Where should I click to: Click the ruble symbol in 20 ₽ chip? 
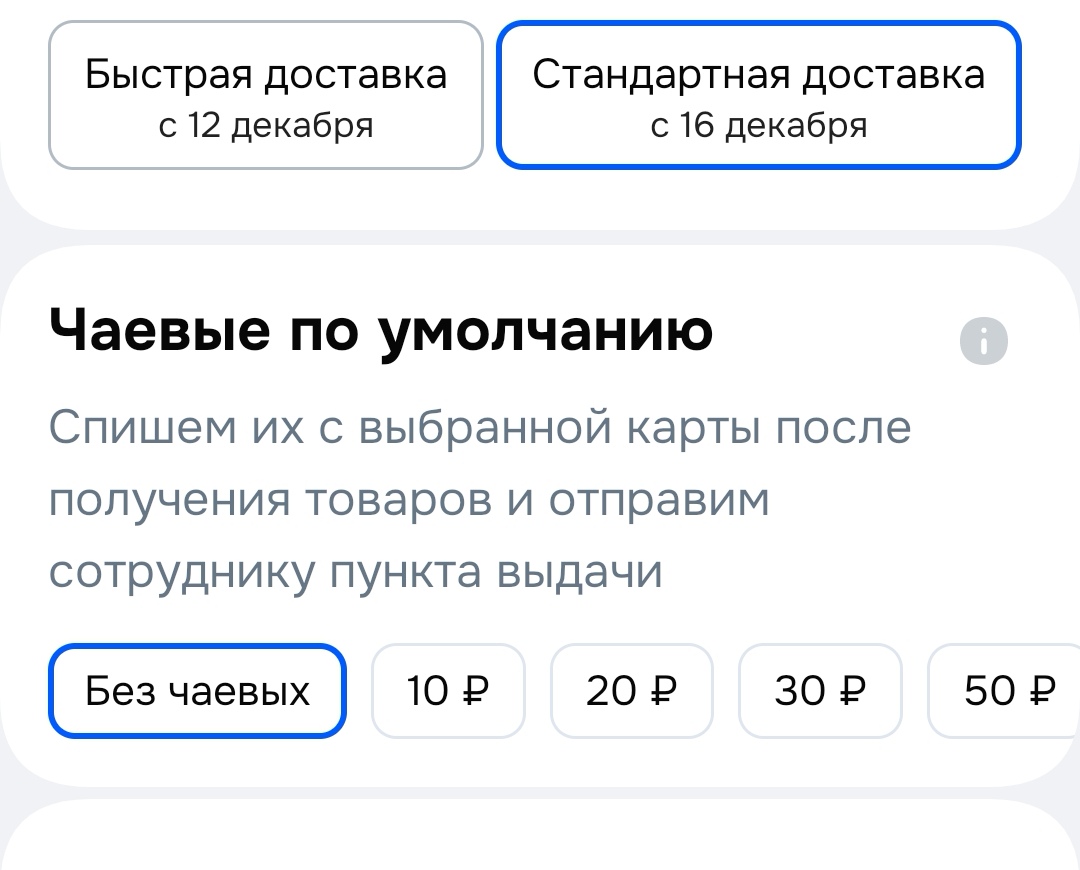(664, 691)
